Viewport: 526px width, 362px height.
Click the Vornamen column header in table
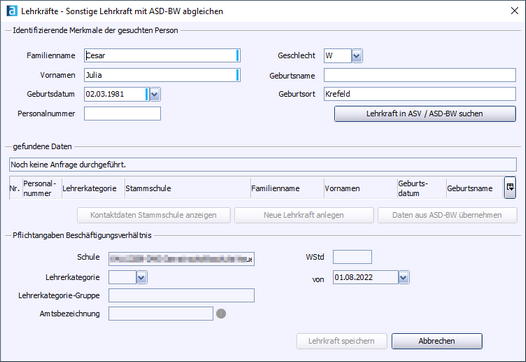(360, 188)
